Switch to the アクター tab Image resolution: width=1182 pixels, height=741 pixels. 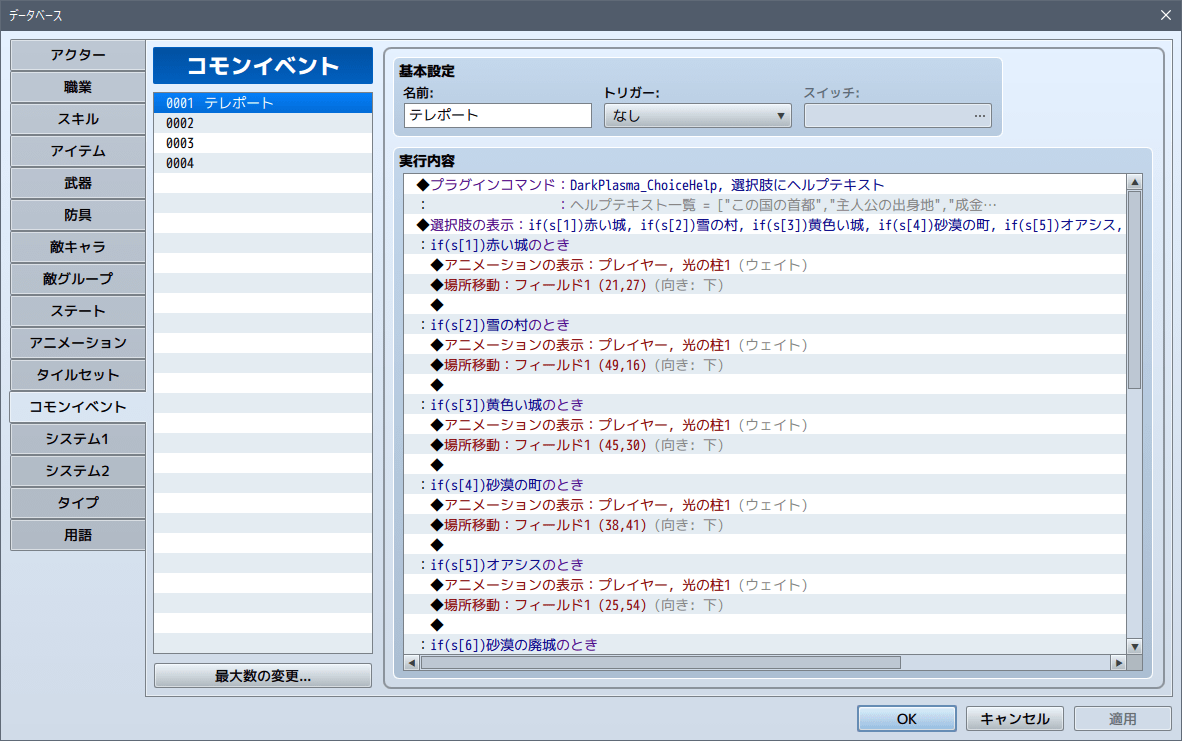(x=78, y=55)
